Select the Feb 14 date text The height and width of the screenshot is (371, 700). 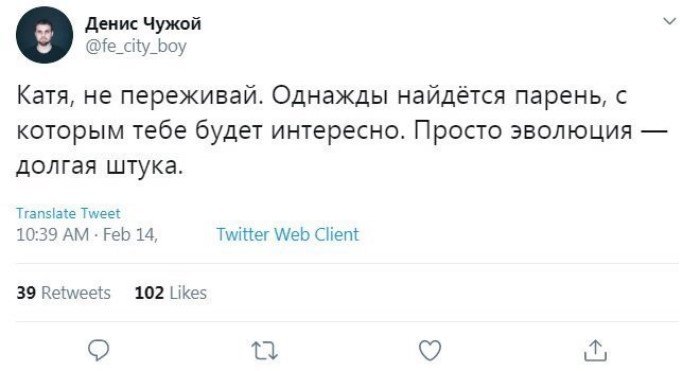click(130, 234)
